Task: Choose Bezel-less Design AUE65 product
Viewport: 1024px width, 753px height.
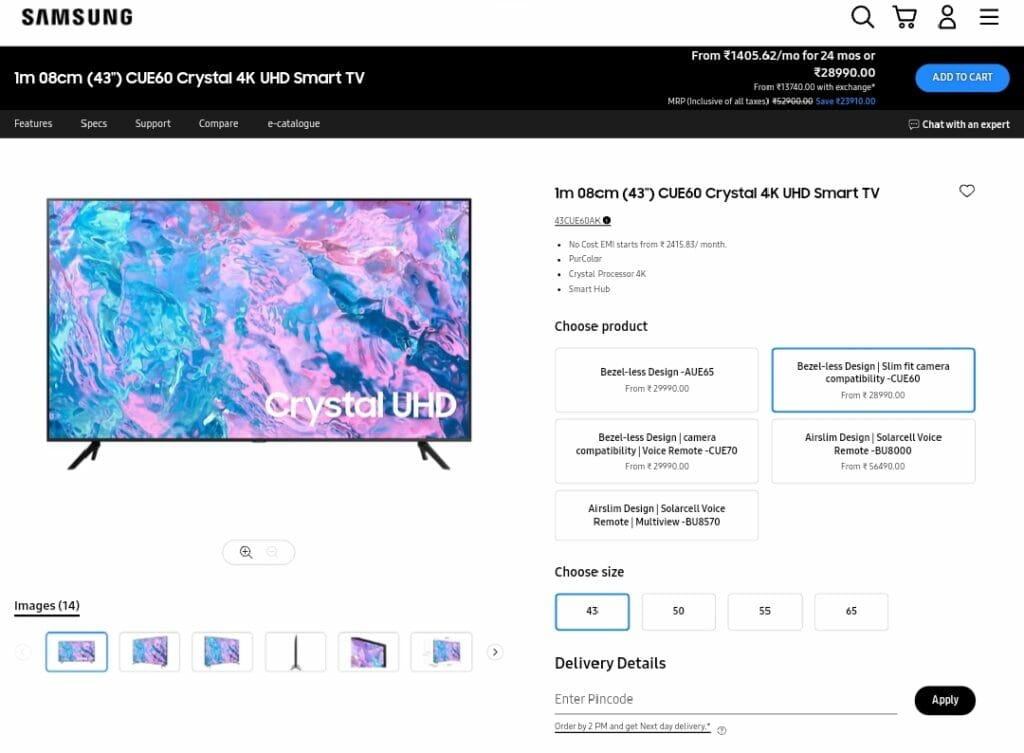Action: [656, 379]
